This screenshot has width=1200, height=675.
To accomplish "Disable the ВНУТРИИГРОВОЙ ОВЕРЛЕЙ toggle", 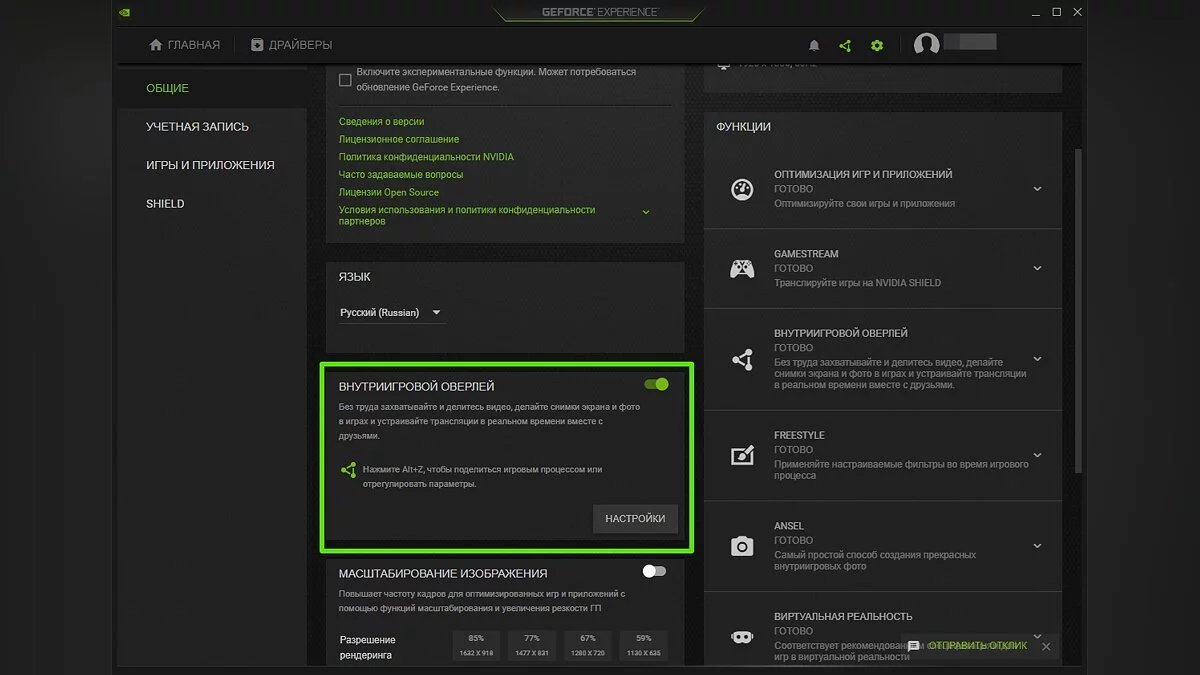I will [x=656, y=384].
